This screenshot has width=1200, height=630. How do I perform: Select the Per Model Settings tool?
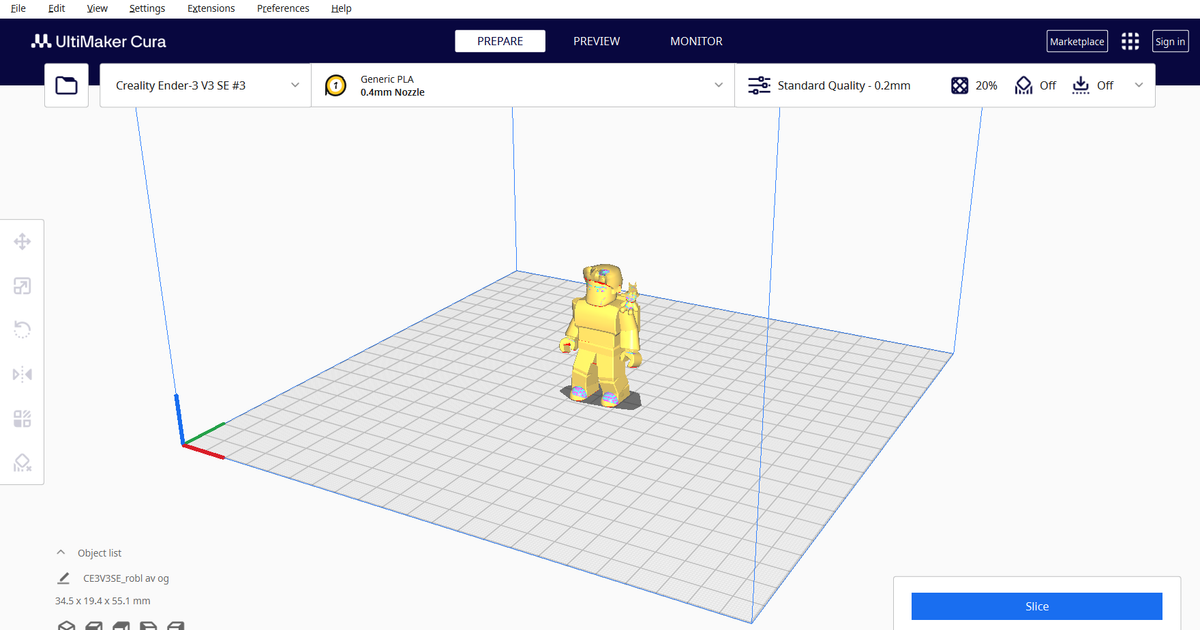[x=22, y=418]
